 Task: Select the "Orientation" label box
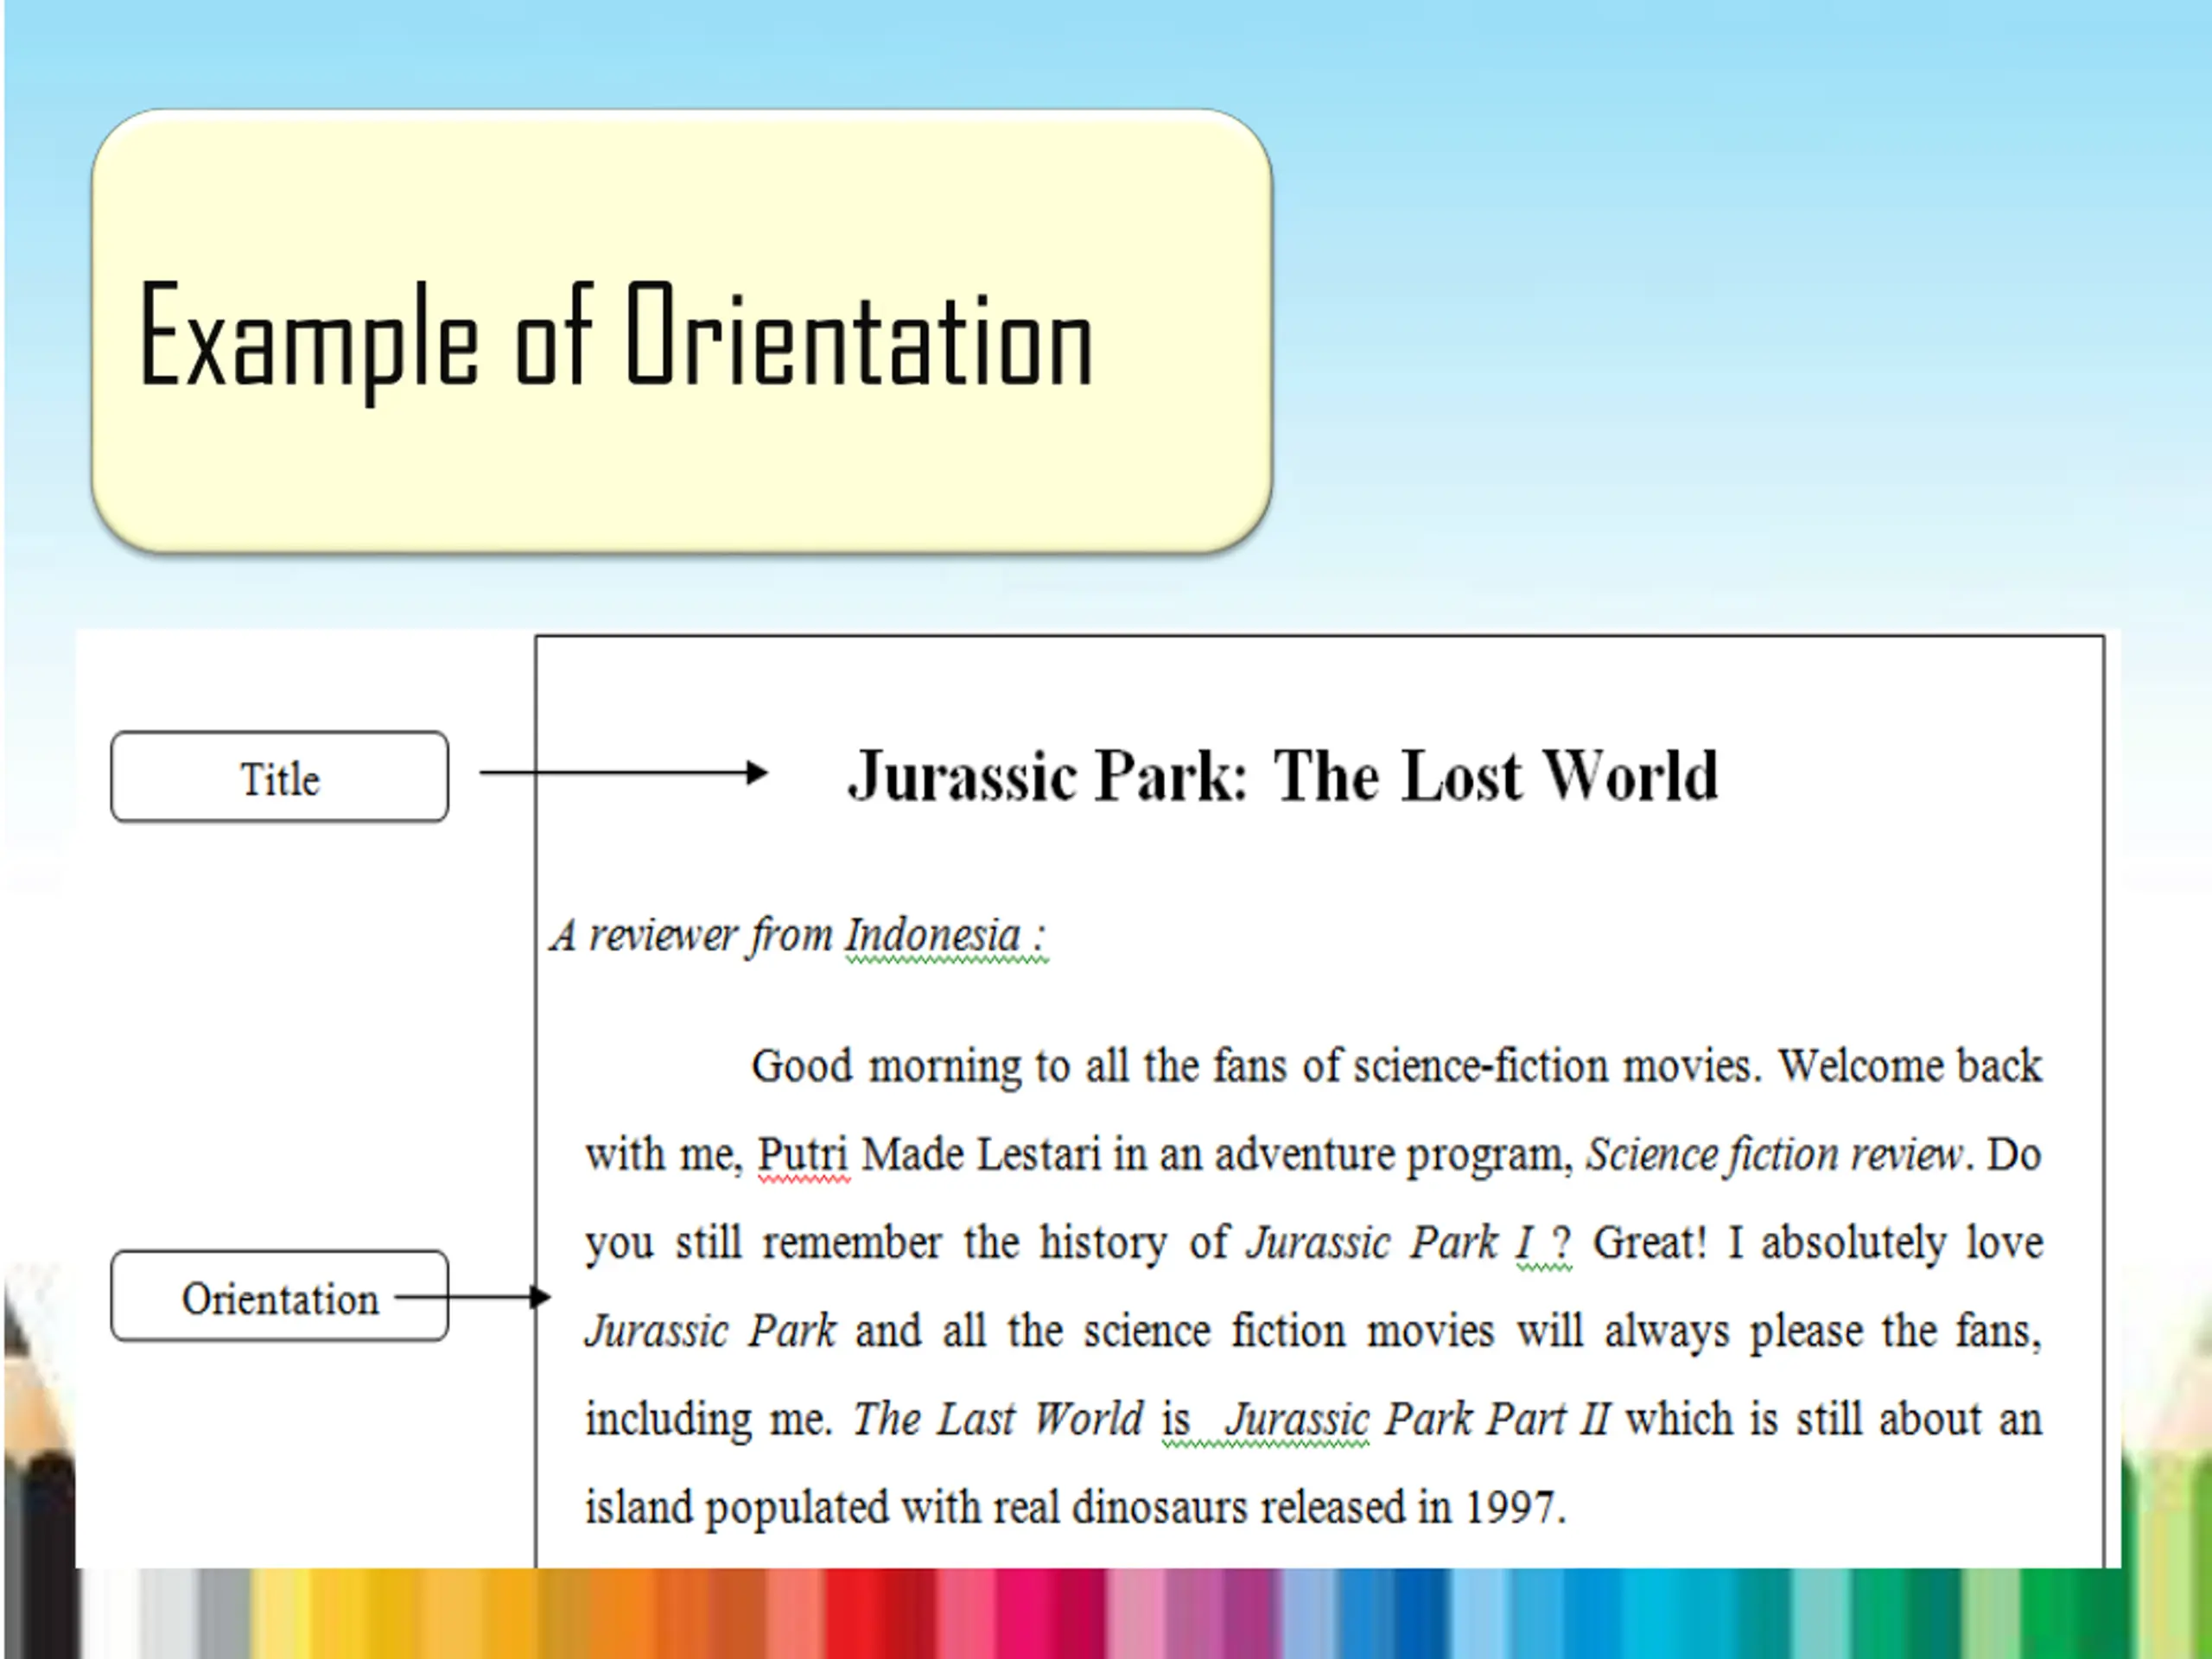280,1296
